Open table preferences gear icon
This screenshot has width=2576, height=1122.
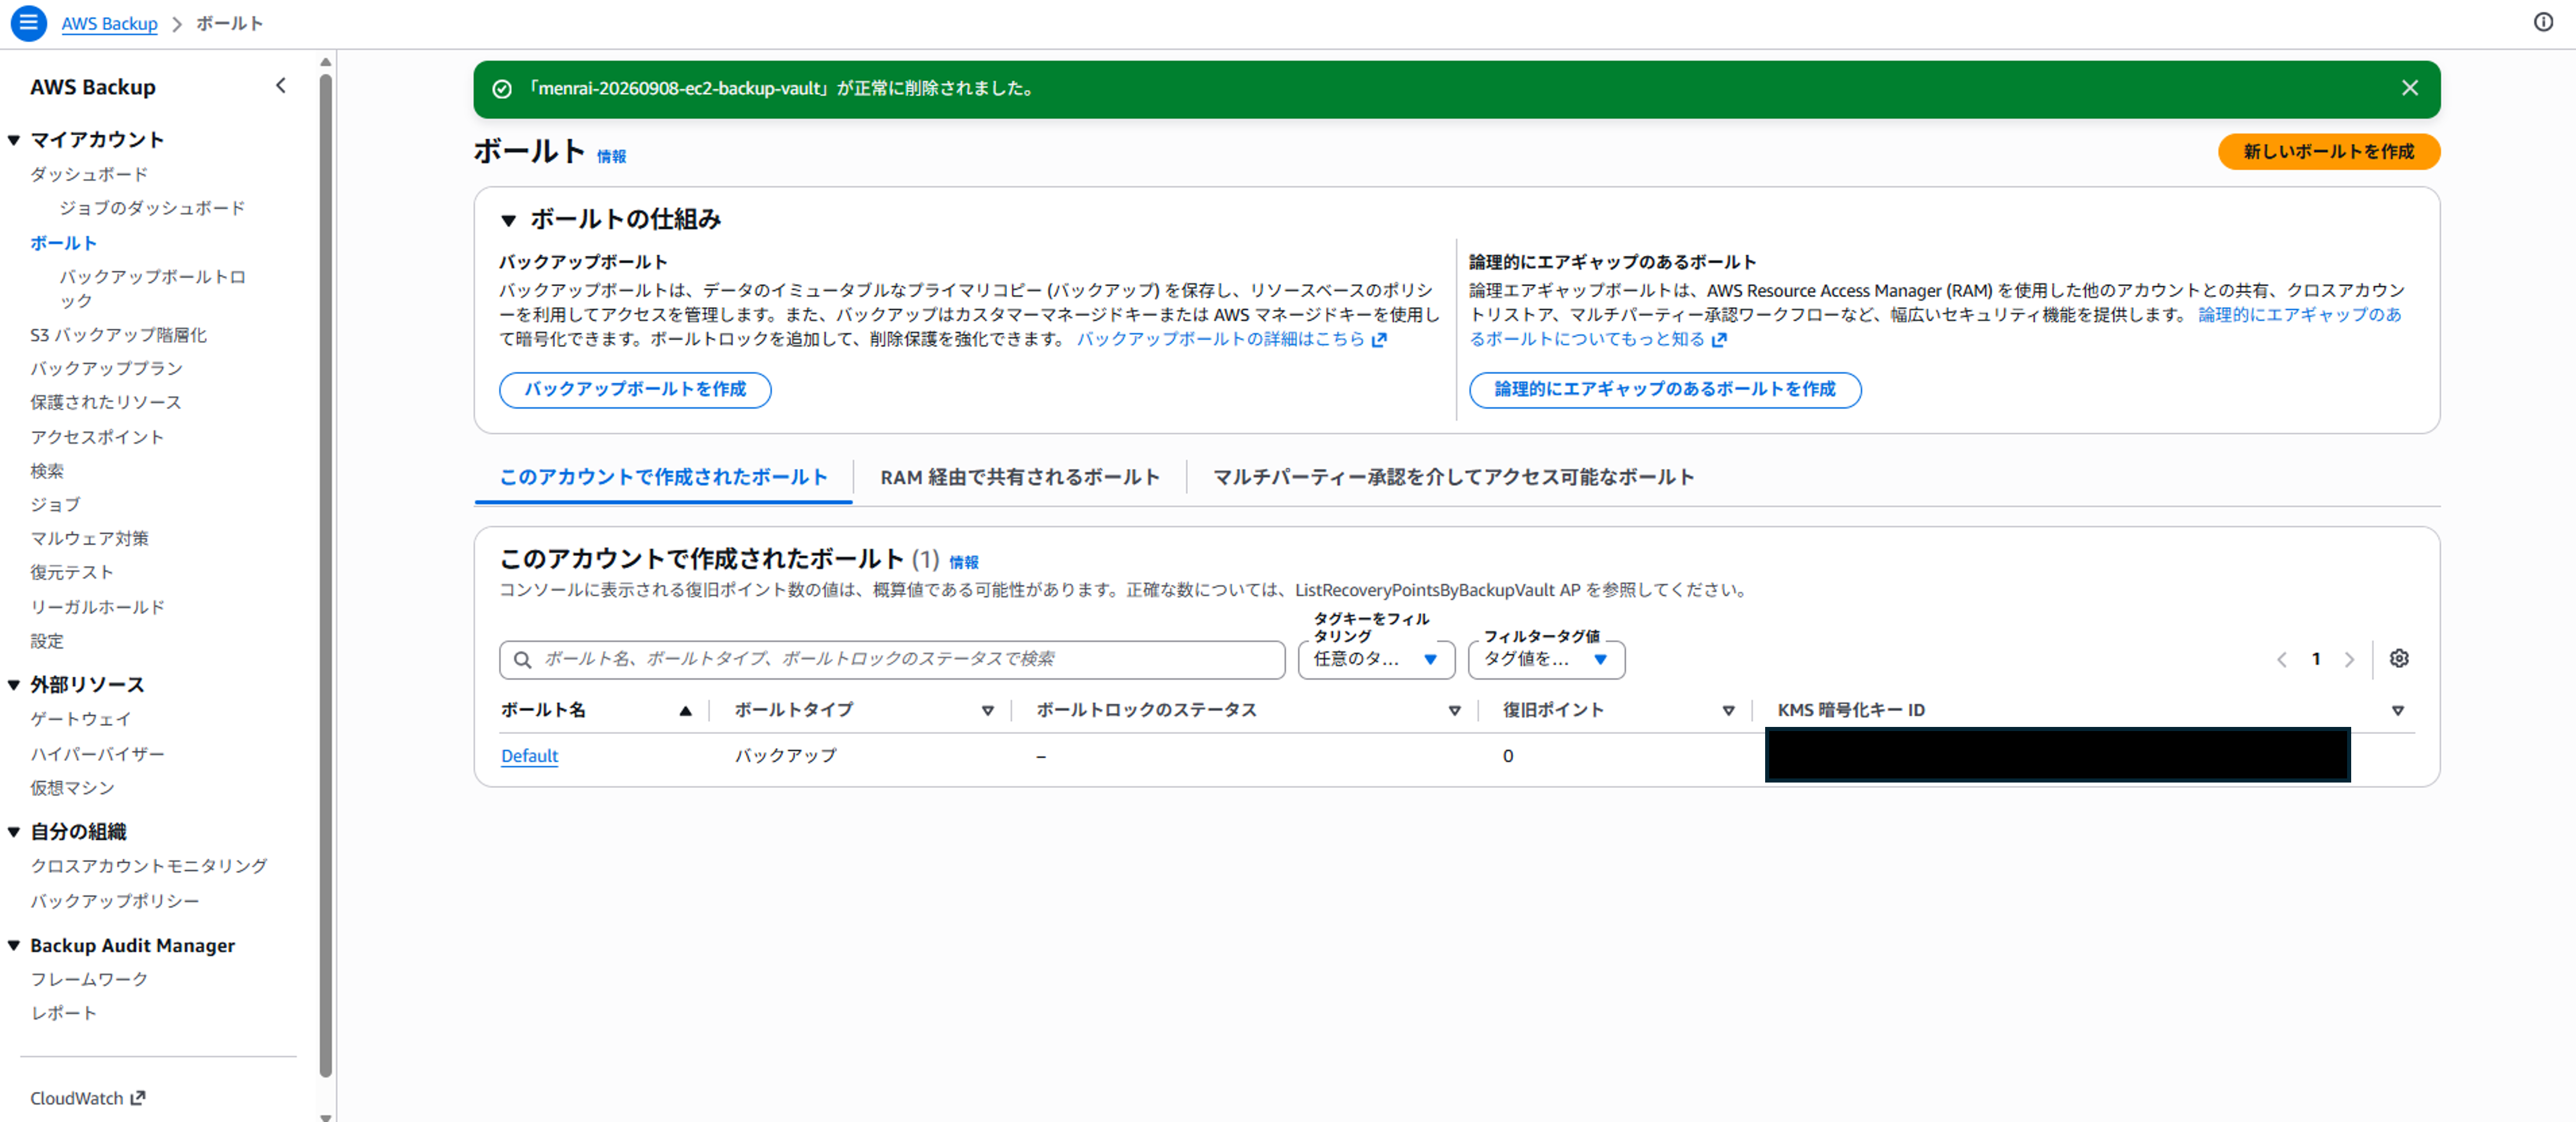pyautogui.click(x=2399, y=658)
